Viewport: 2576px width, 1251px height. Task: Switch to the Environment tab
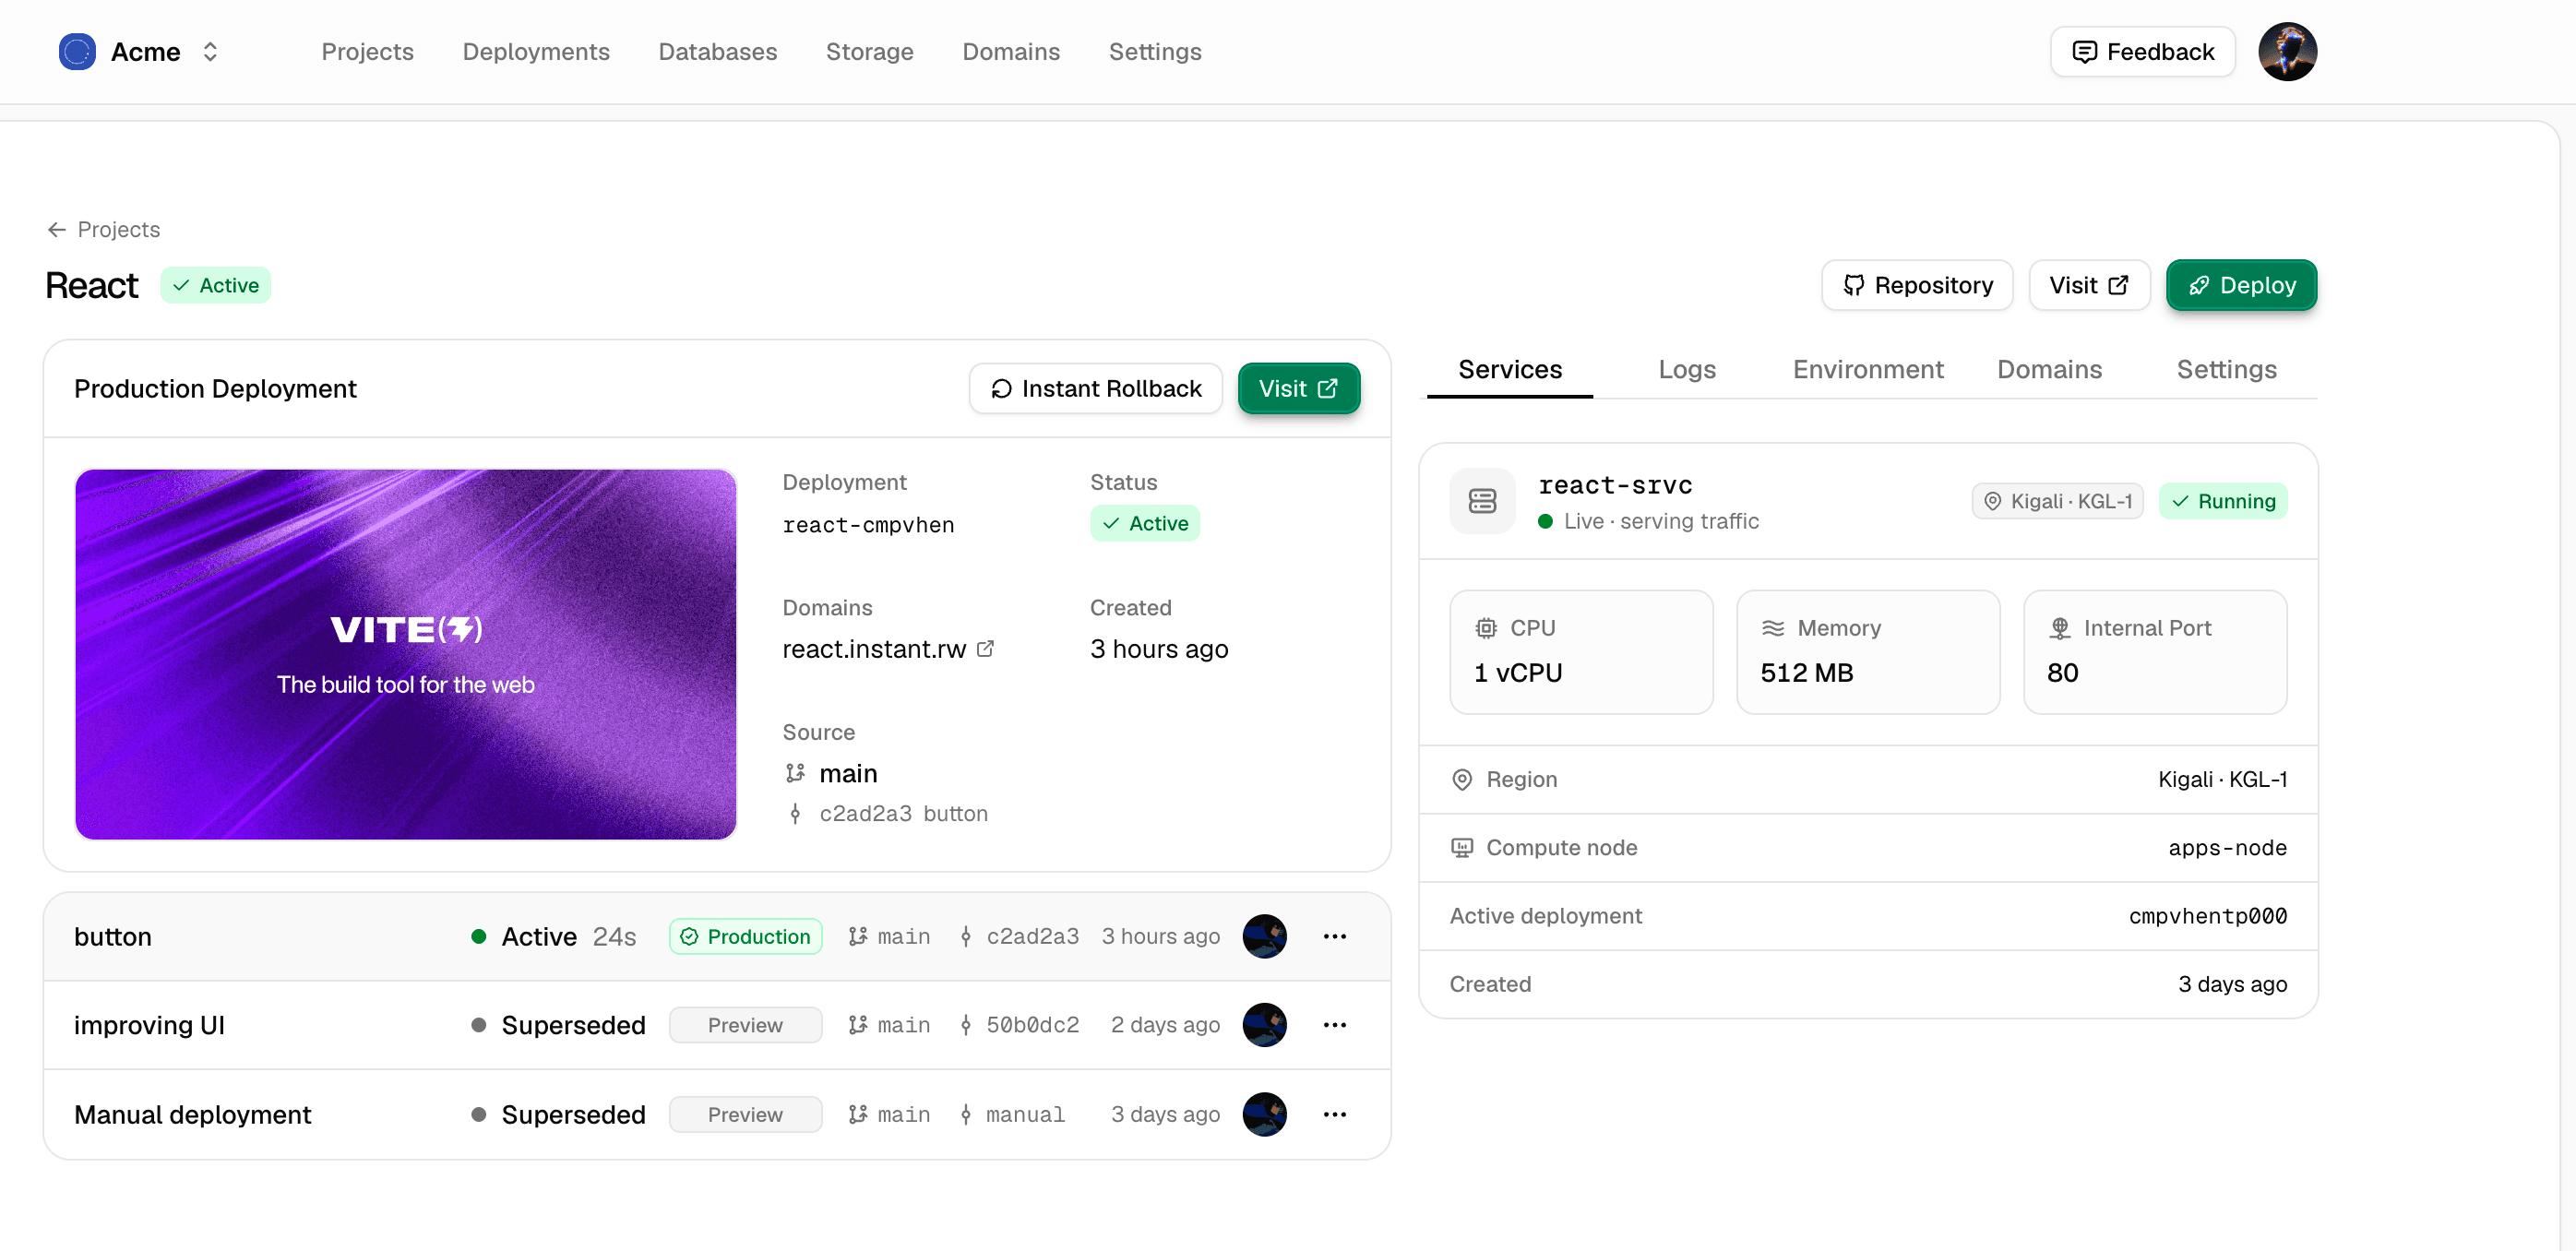click(x=1867, y=370)
